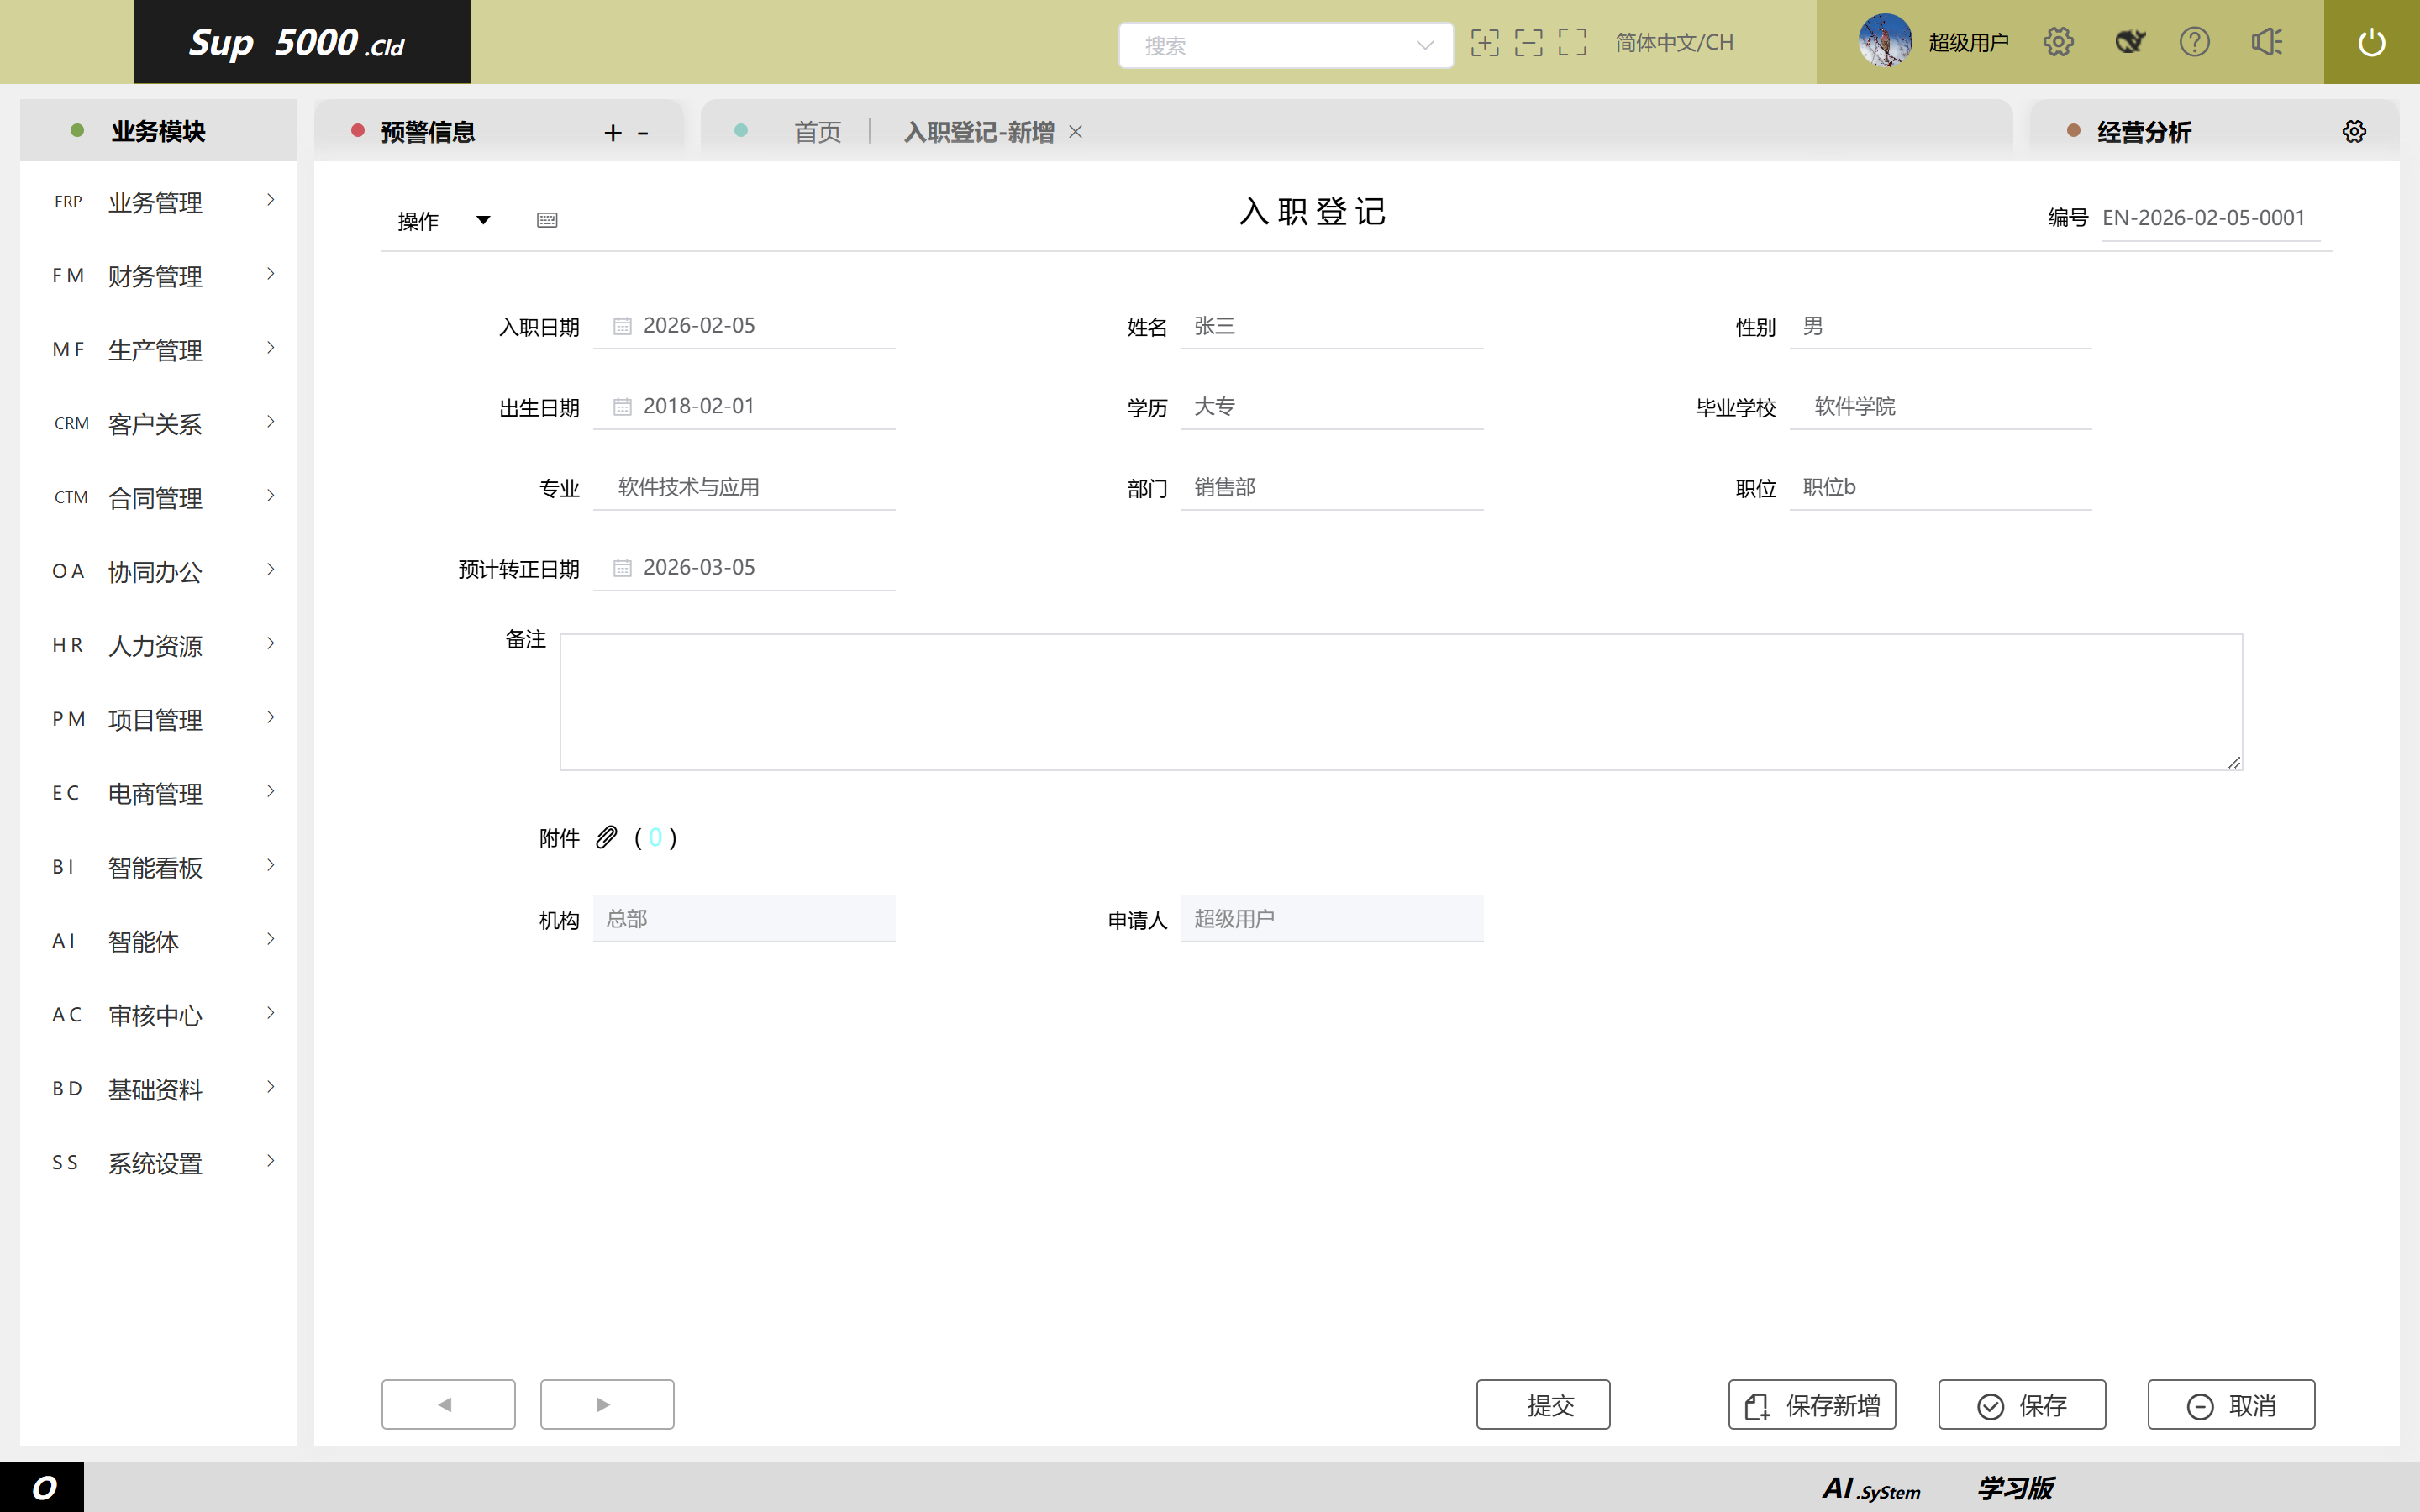Click the plus icon in 预警信息 panel
This screenshot has height=1512, width=2420.
613,132
